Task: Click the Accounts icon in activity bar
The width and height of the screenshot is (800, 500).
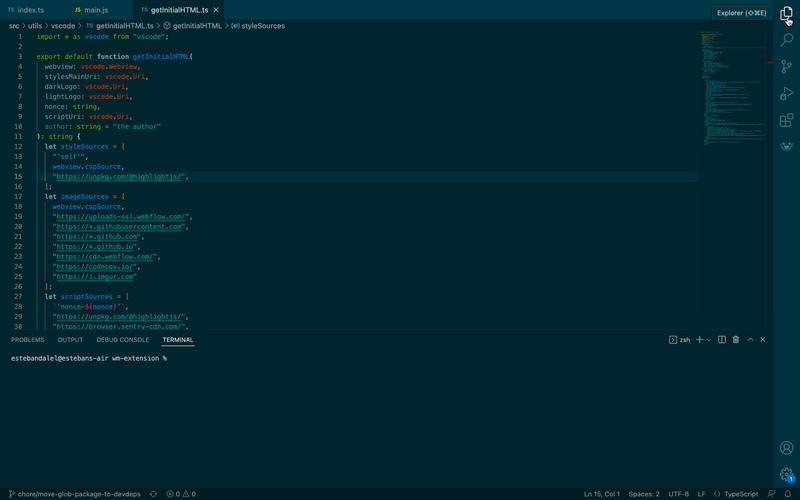Action: (786, 448)
